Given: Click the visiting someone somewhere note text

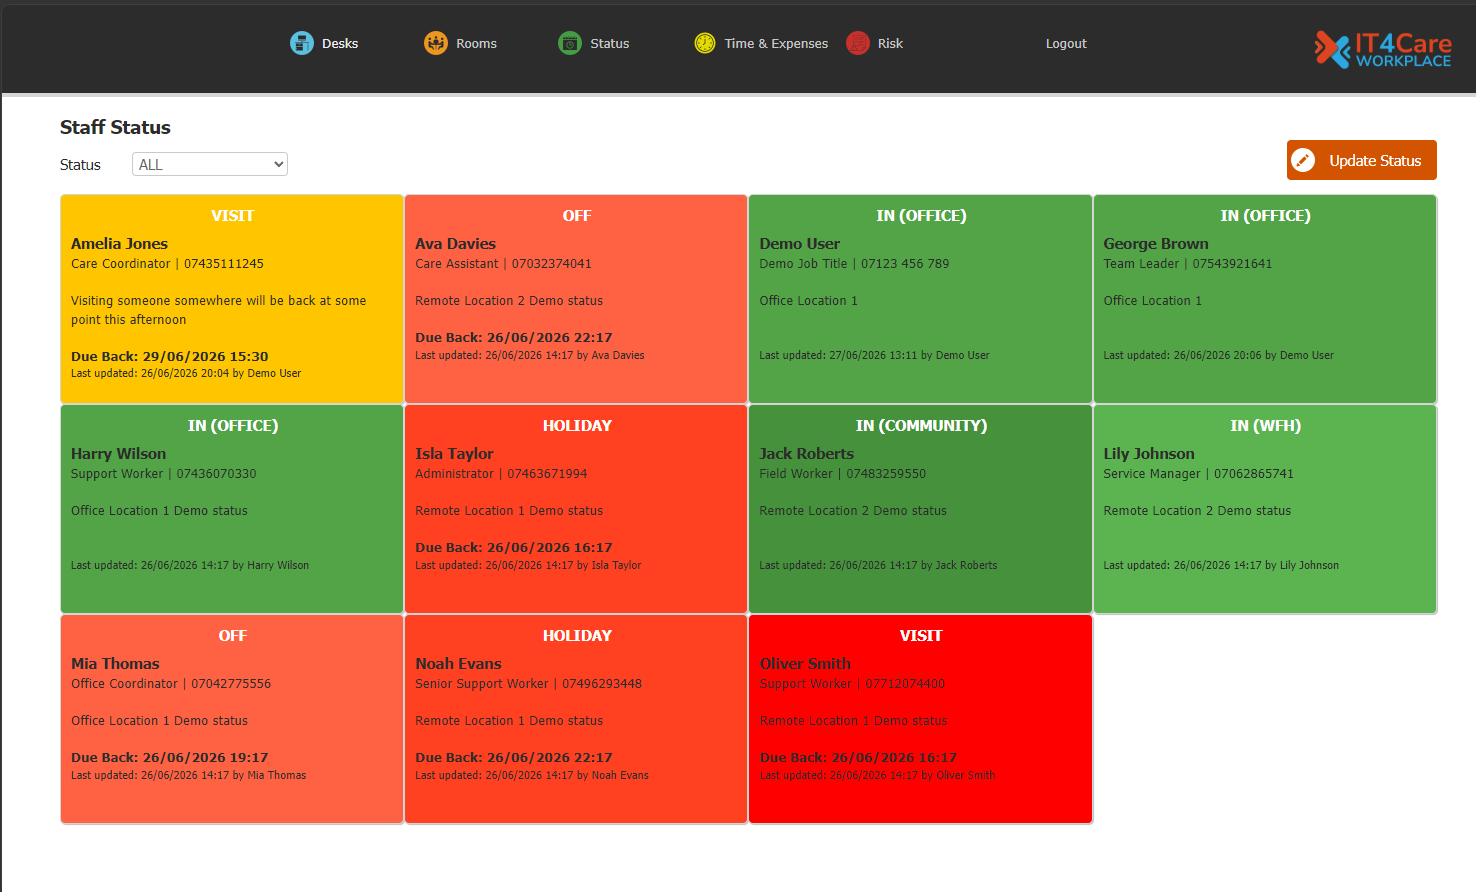Looking at the screenshot, I should coord(218,310).
